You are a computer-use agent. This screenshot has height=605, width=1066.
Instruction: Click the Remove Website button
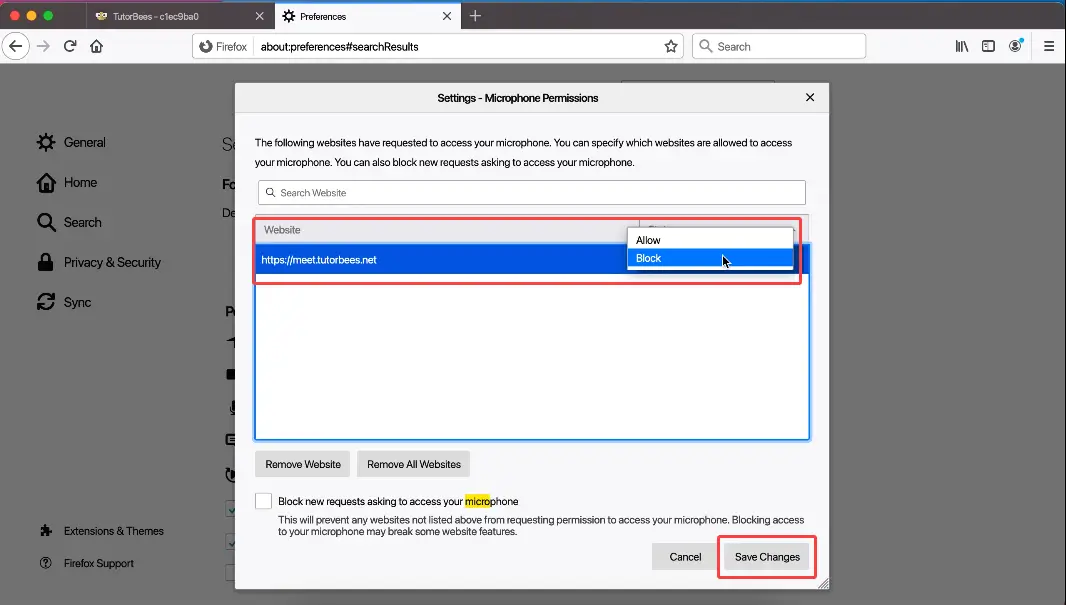(x=303, y=464)
